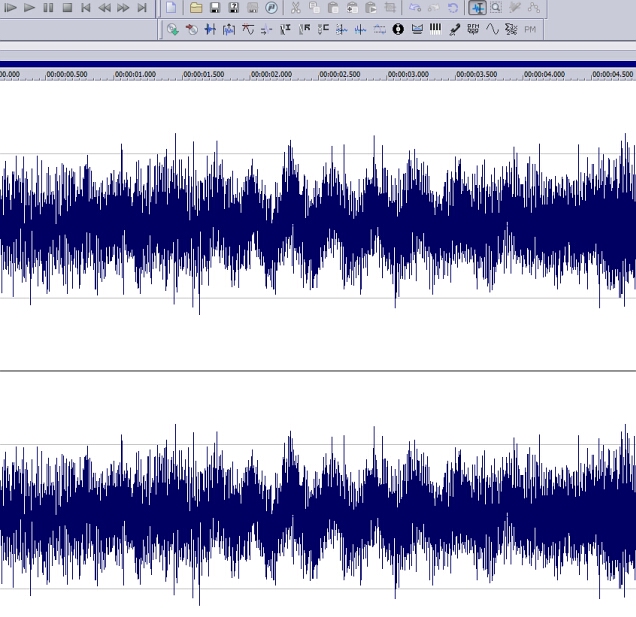636x617 pixels.
Task: Click the 00:00:01.500 ruler label
Action: [204, 74]
